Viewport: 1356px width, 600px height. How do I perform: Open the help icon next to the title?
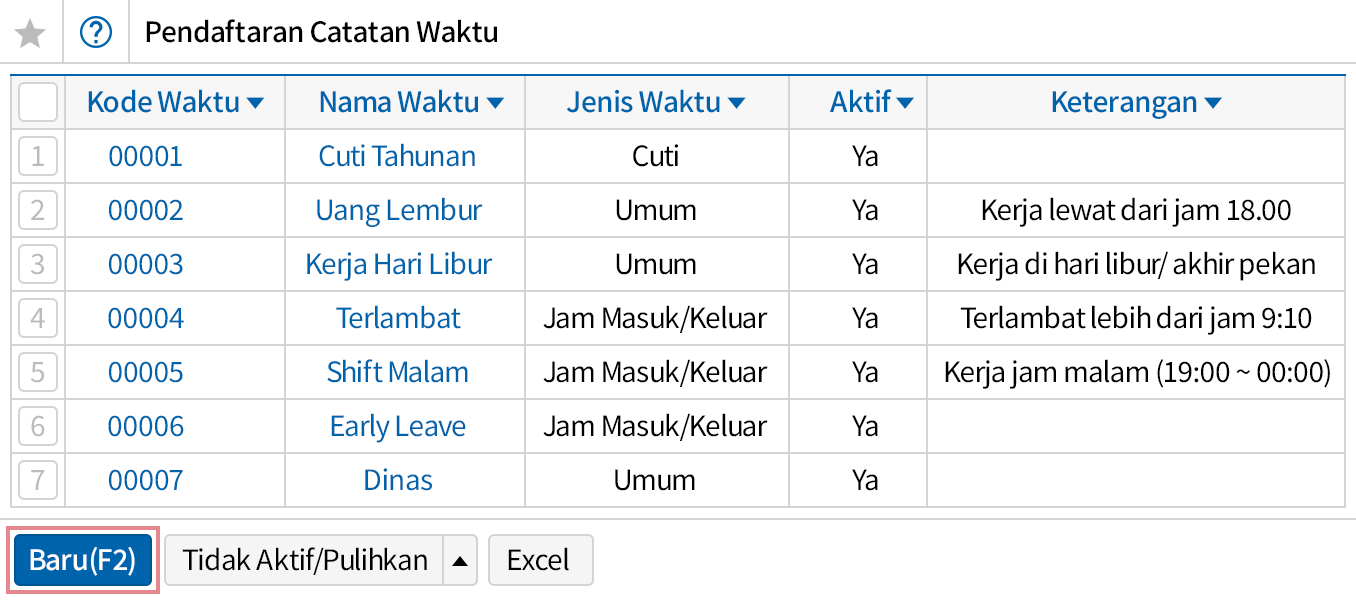pyautogui.click(x=96, y=31)
